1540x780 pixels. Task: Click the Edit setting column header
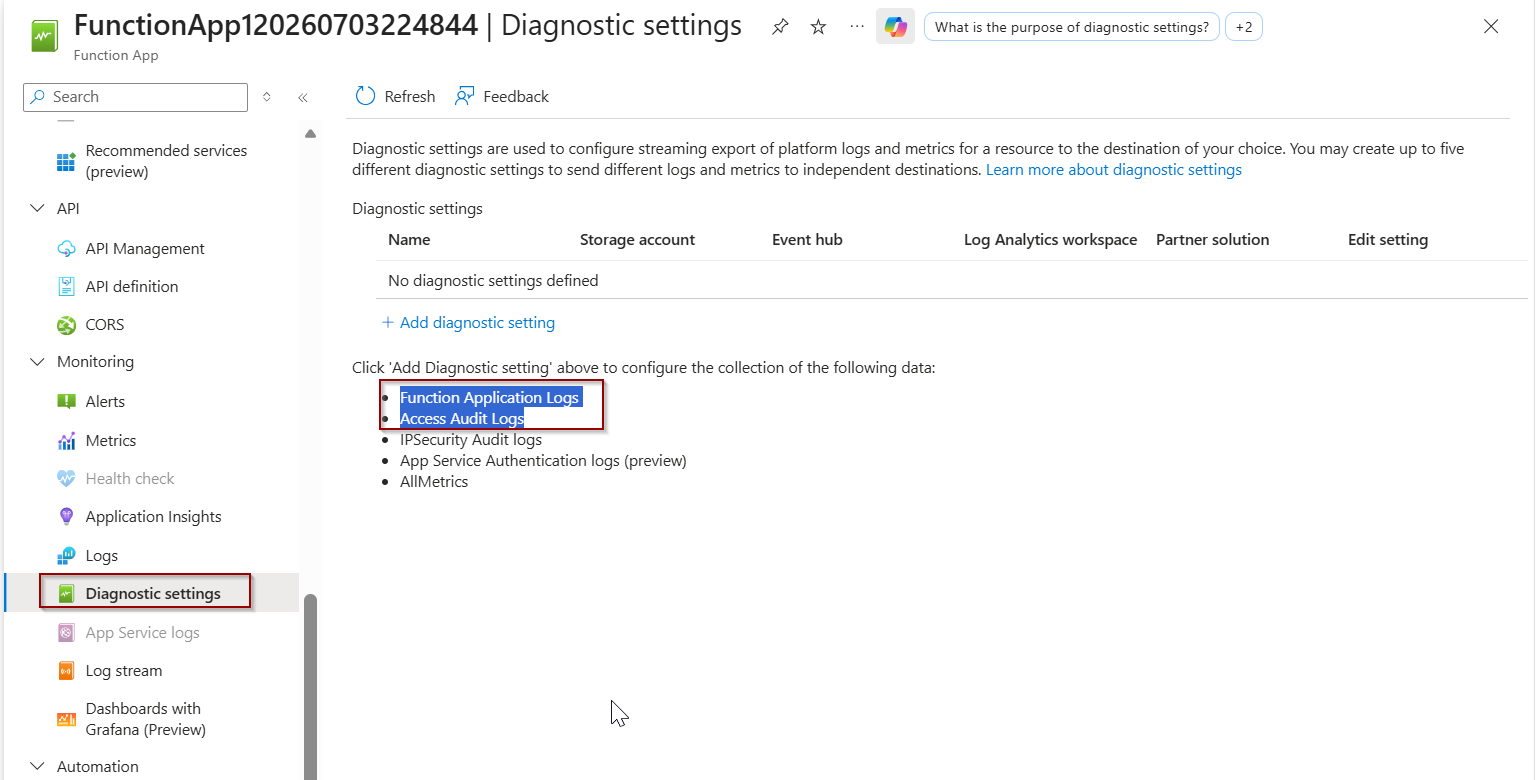click(x=1388, y=240)
